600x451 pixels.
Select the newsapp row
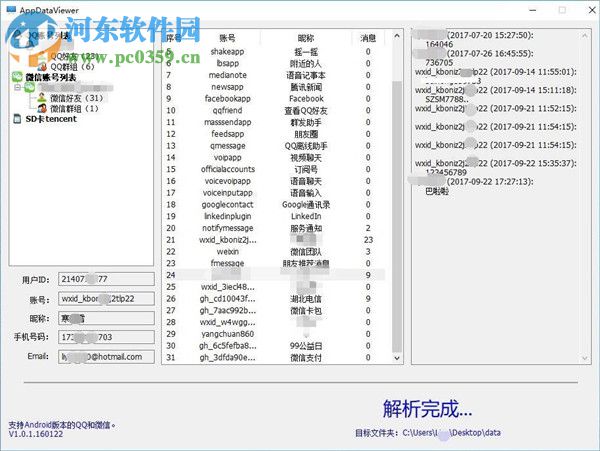click(x=274, y=87)
